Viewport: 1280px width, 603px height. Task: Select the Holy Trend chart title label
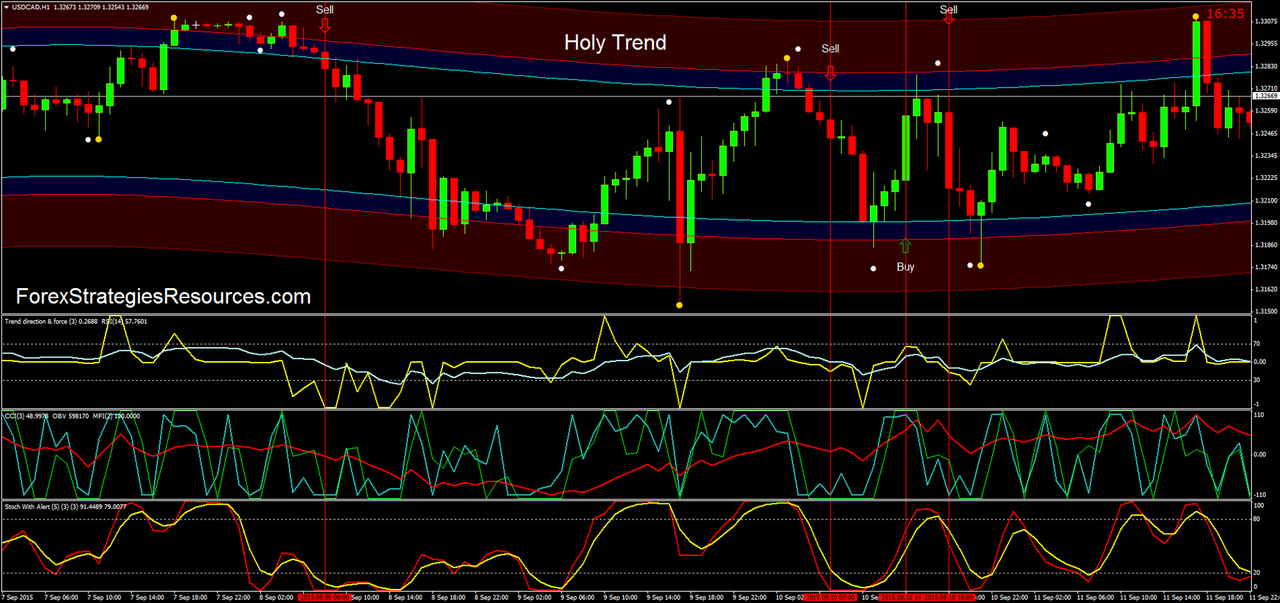615,43
